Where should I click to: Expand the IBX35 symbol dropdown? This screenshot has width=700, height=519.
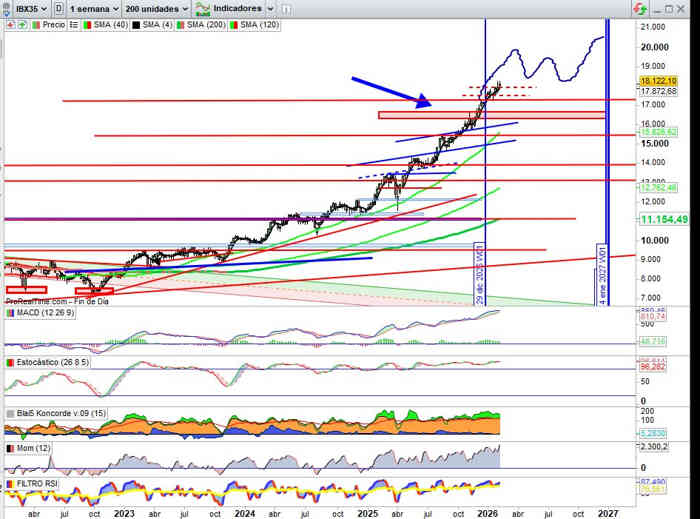[x=45, y=8]
